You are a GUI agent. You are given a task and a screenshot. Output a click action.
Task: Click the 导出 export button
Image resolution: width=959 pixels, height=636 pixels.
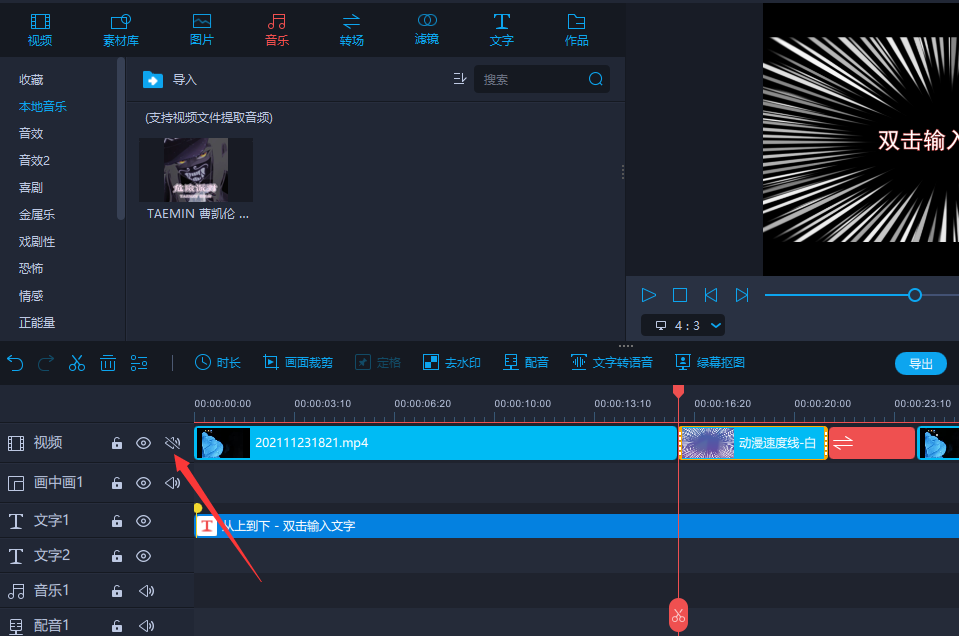[920, 363]
